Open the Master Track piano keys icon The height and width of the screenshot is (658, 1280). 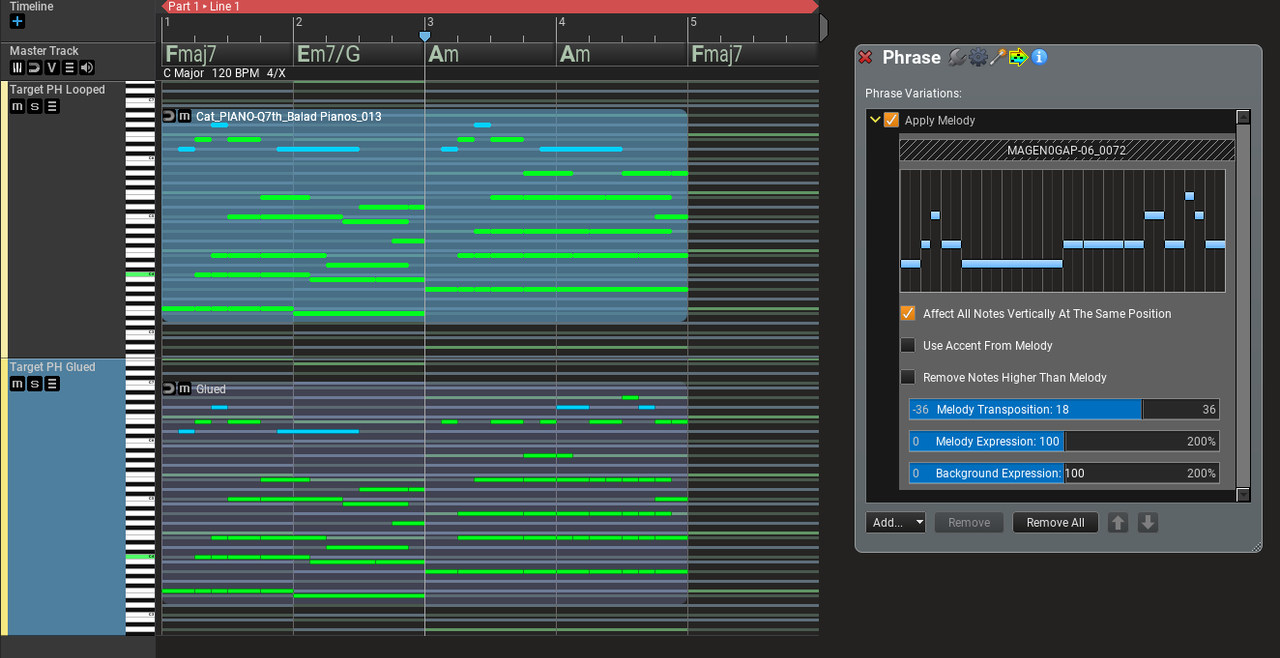pyautogui.click(x=17, y=68)
